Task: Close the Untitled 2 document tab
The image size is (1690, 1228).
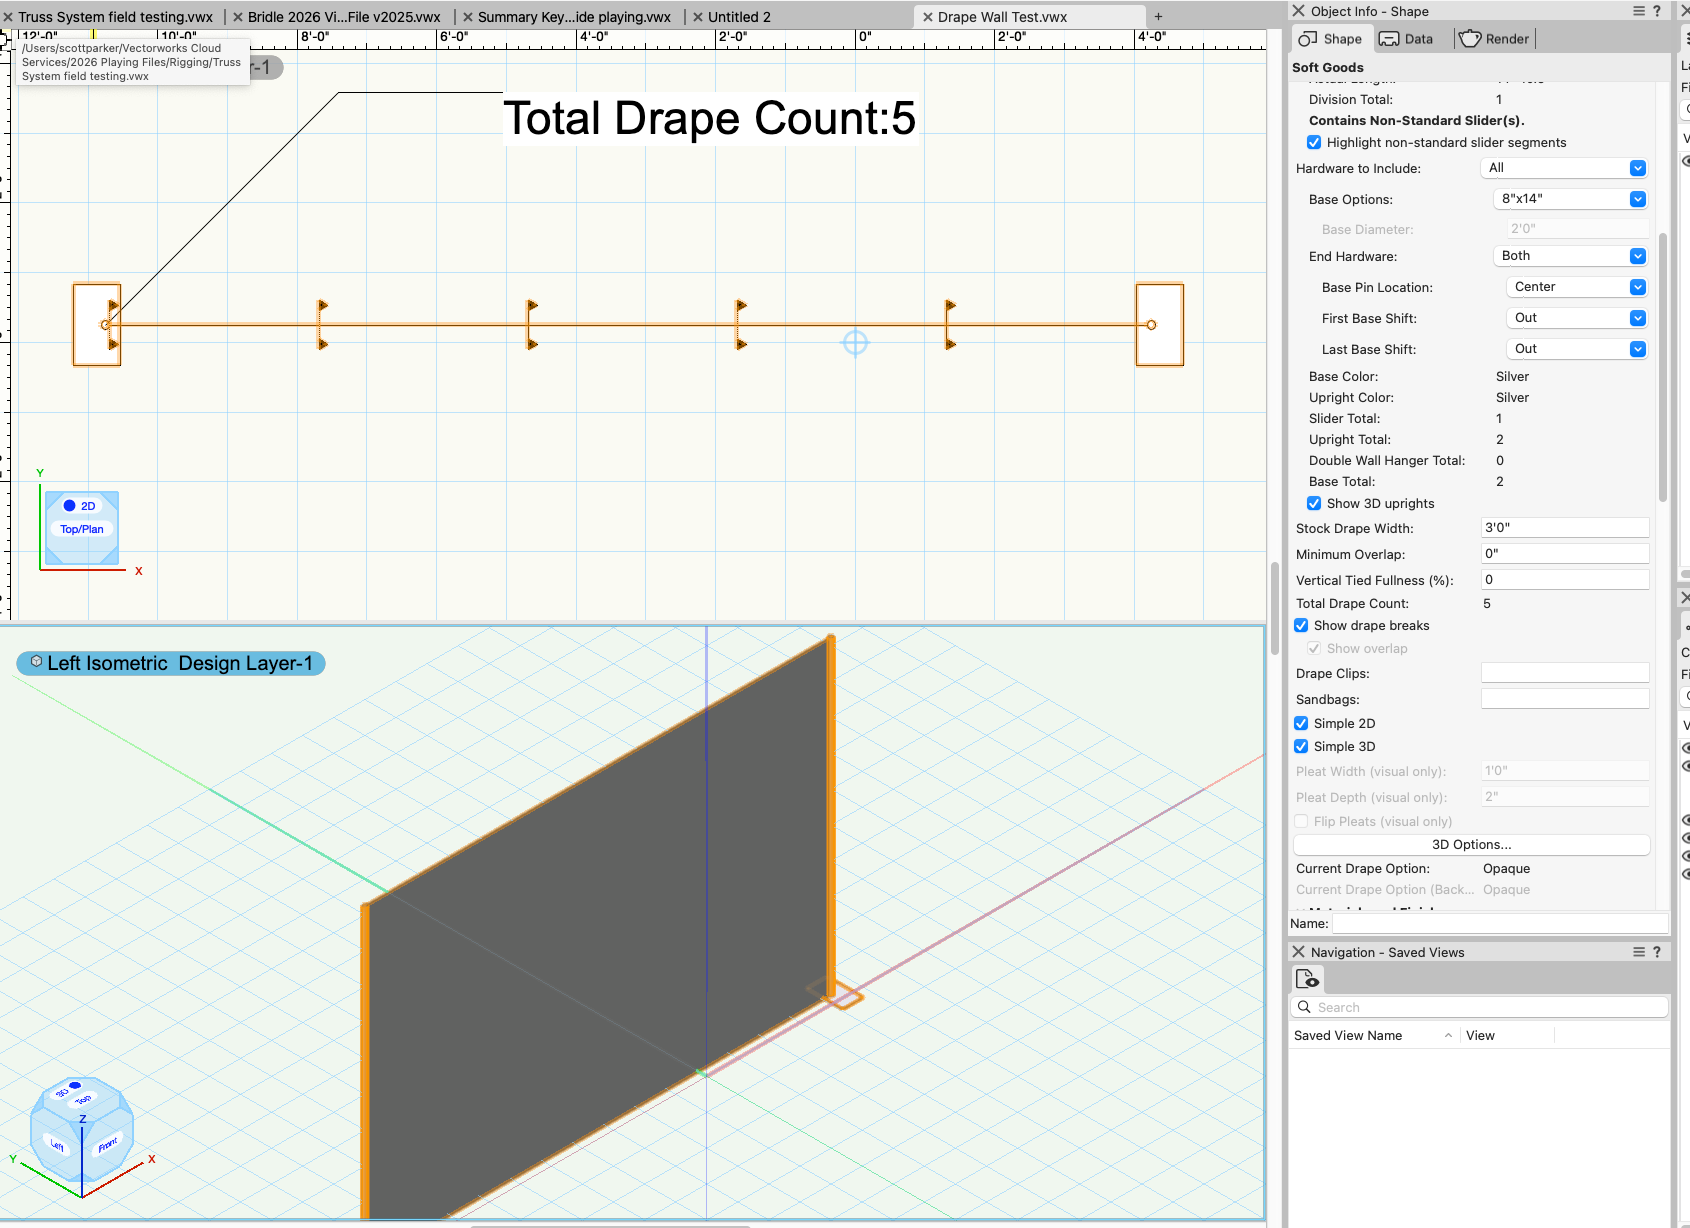Action: point(698,17)
